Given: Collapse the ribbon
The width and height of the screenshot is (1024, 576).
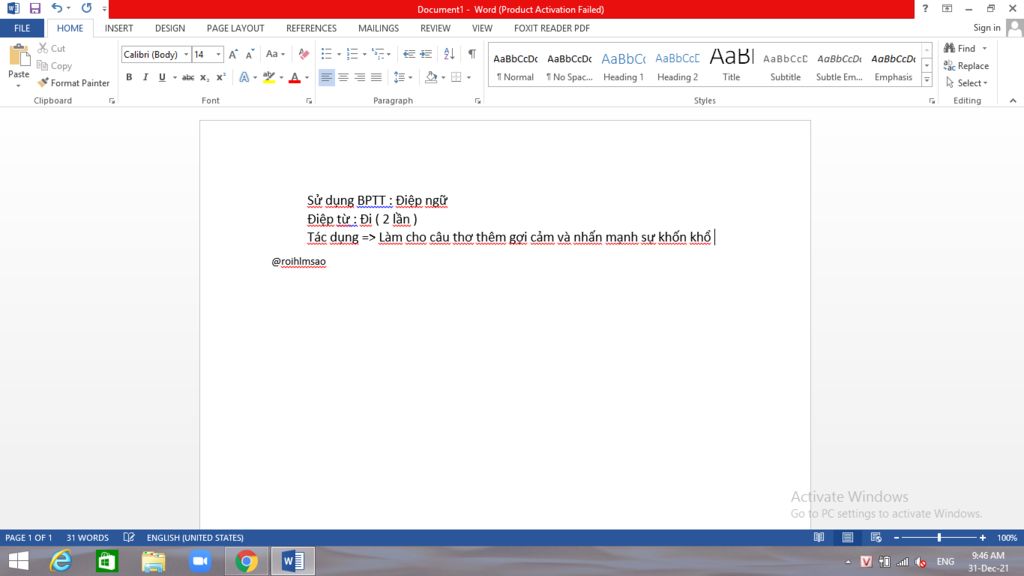Looking at the screenshot, I should click(1013, 101).
